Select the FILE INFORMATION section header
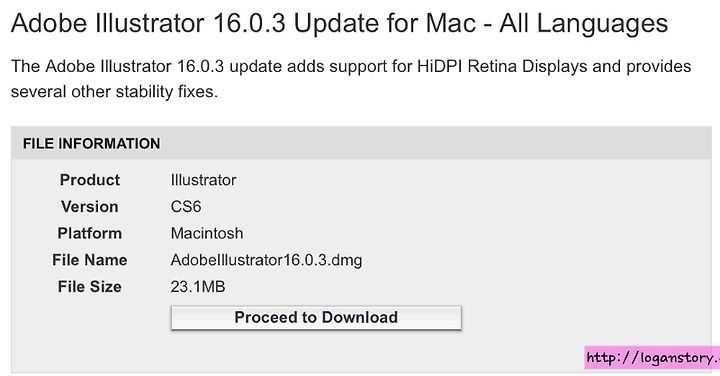This screenshot has width=720, height=376. [x=92, y=144]
